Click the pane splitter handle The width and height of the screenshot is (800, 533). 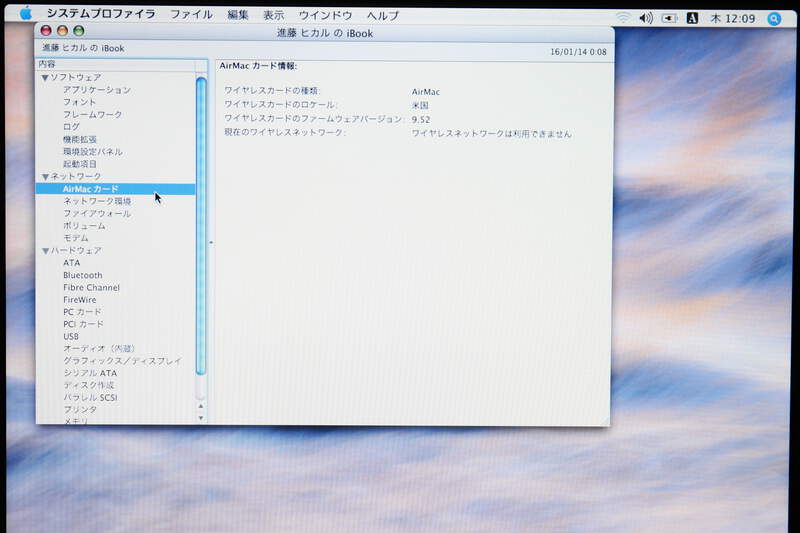(211, 242)
